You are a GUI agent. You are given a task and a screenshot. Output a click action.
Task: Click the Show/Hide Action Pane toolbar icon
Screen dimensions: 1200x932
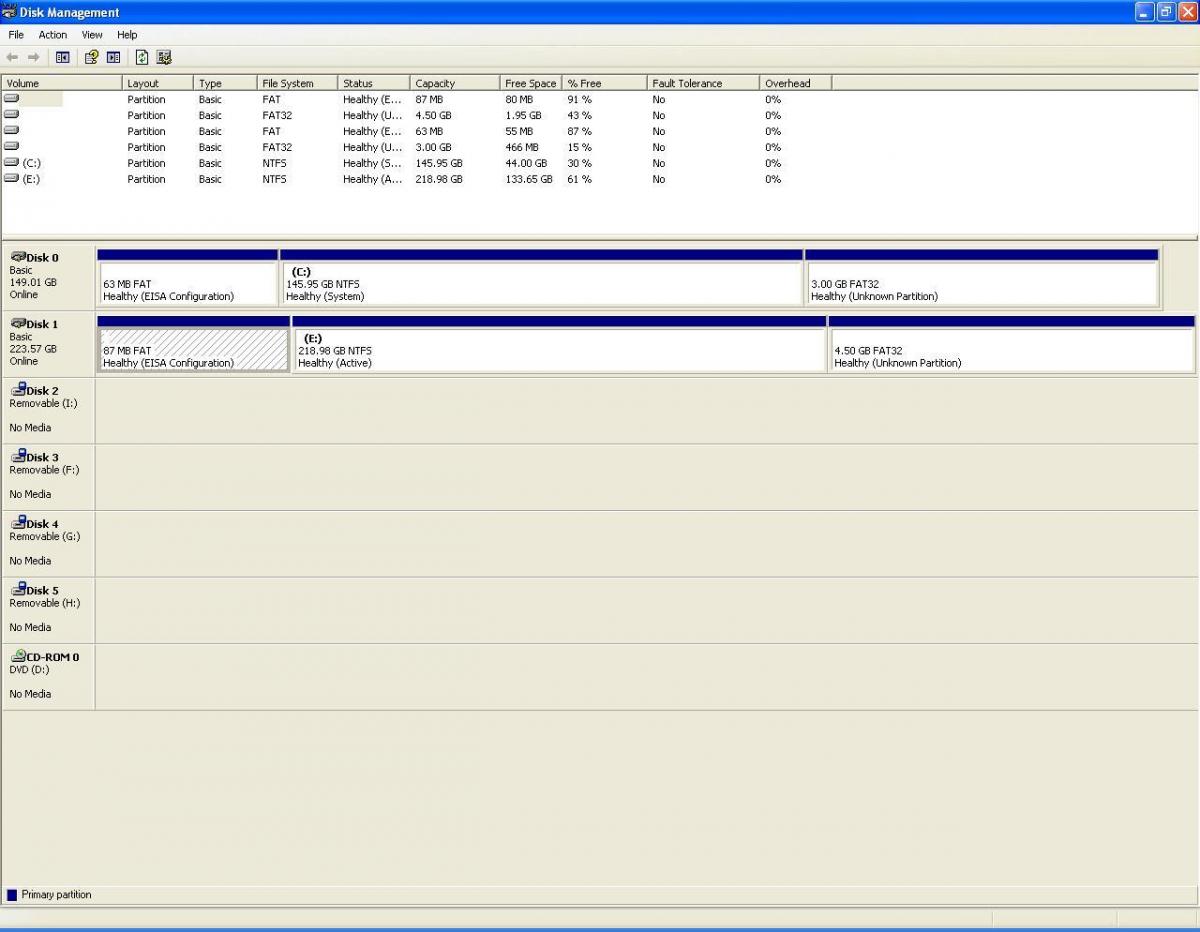pos(114,57)
